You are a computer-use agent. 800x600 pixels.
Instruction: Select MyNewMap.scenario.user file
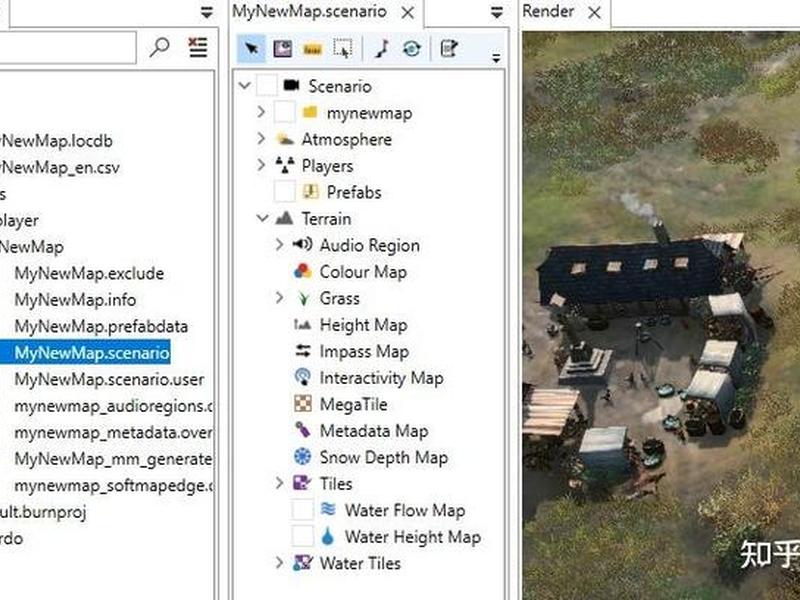[109, 380]
